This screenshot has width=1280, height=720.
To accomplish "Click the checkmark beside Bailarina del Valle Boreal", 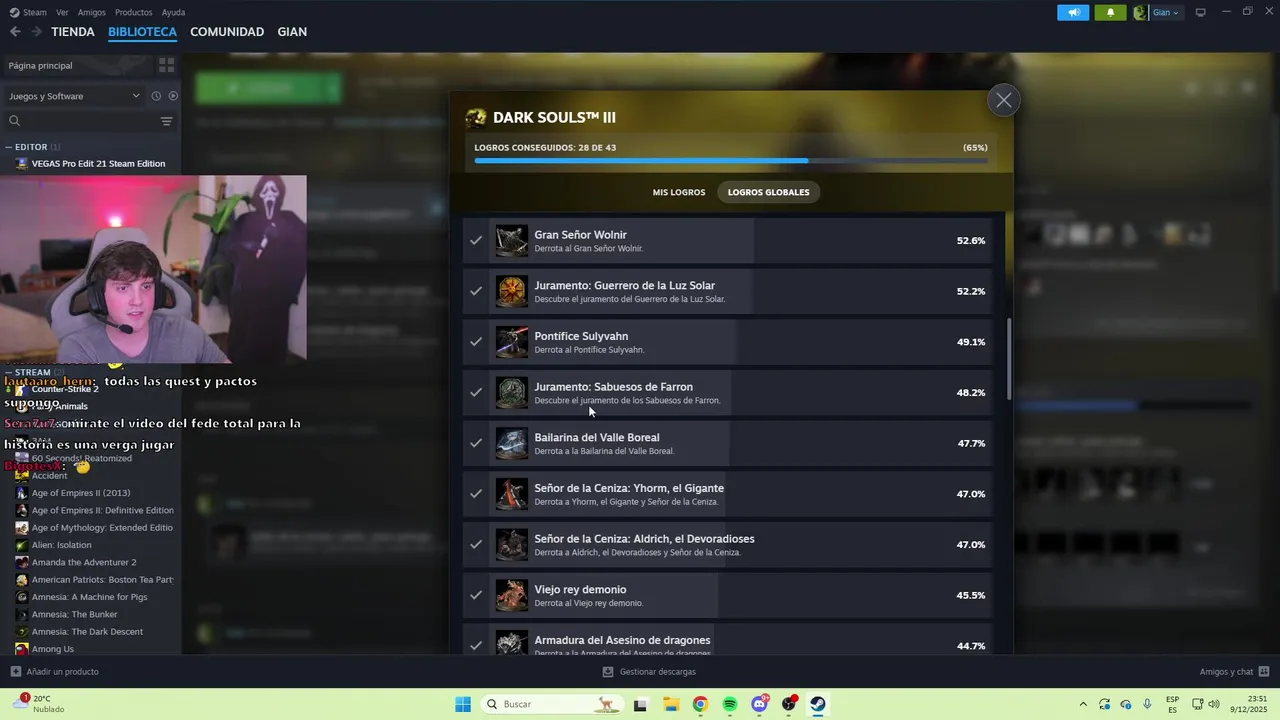I will pyautogui.click(x=476, y=443).
